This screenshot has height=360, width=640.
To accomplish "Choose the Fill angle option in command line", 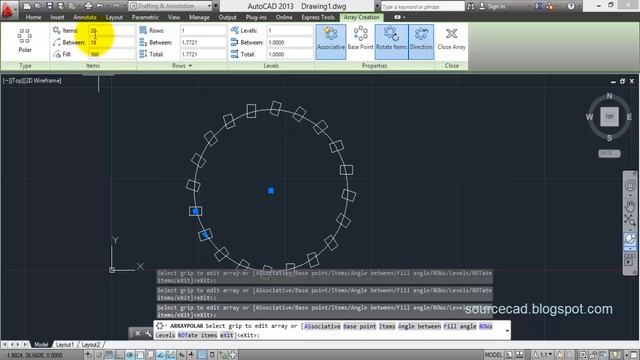I will click(x=460, y=326).
